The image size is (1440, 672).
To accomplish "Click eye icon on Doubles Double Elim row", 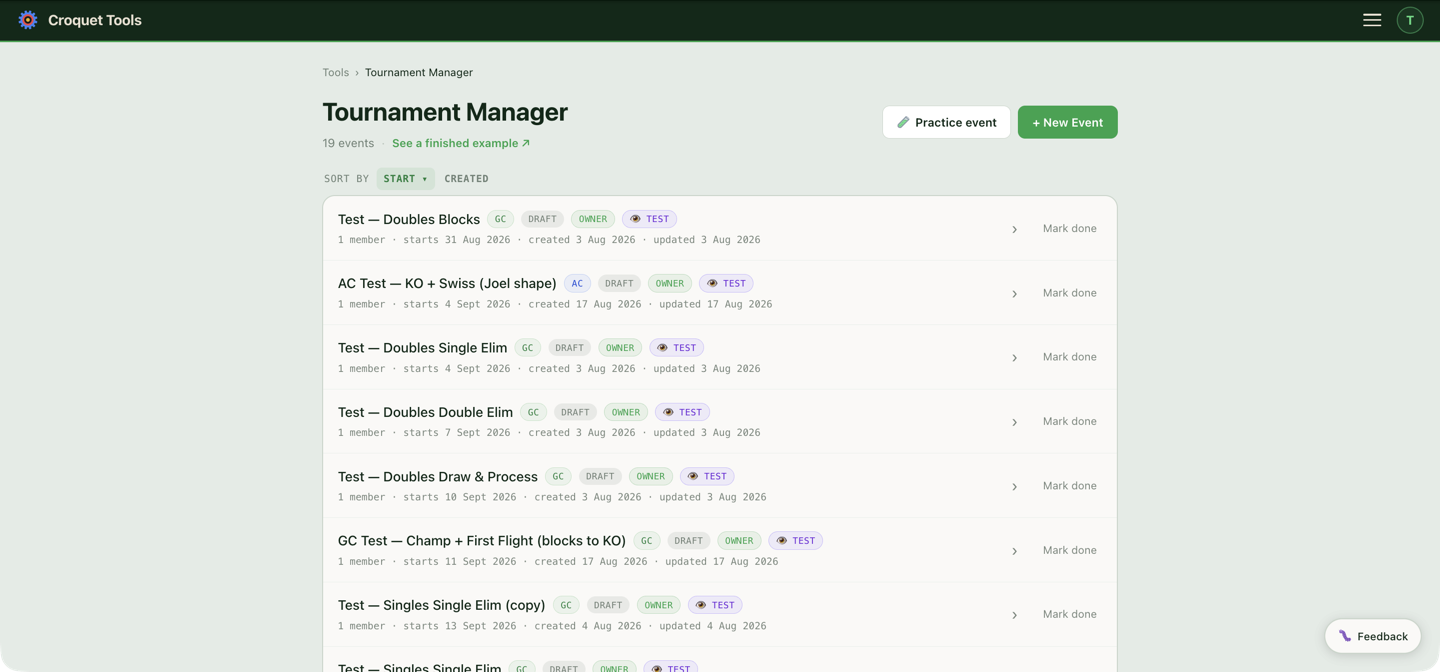I will pyautogui.click(x=668, y=412).
